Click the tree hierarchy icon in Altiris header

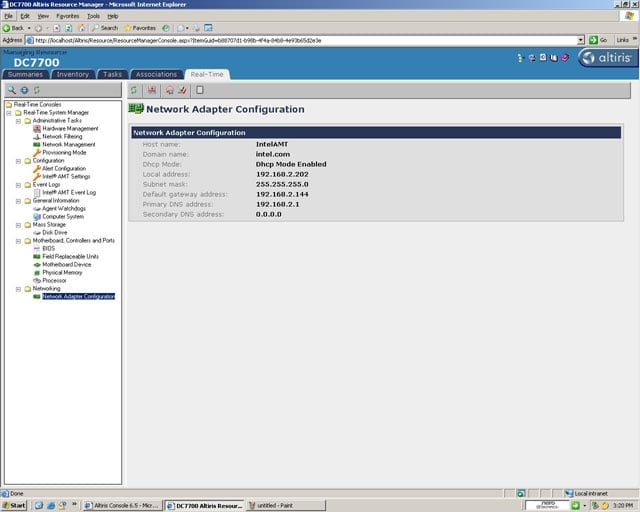pos(520,58)
